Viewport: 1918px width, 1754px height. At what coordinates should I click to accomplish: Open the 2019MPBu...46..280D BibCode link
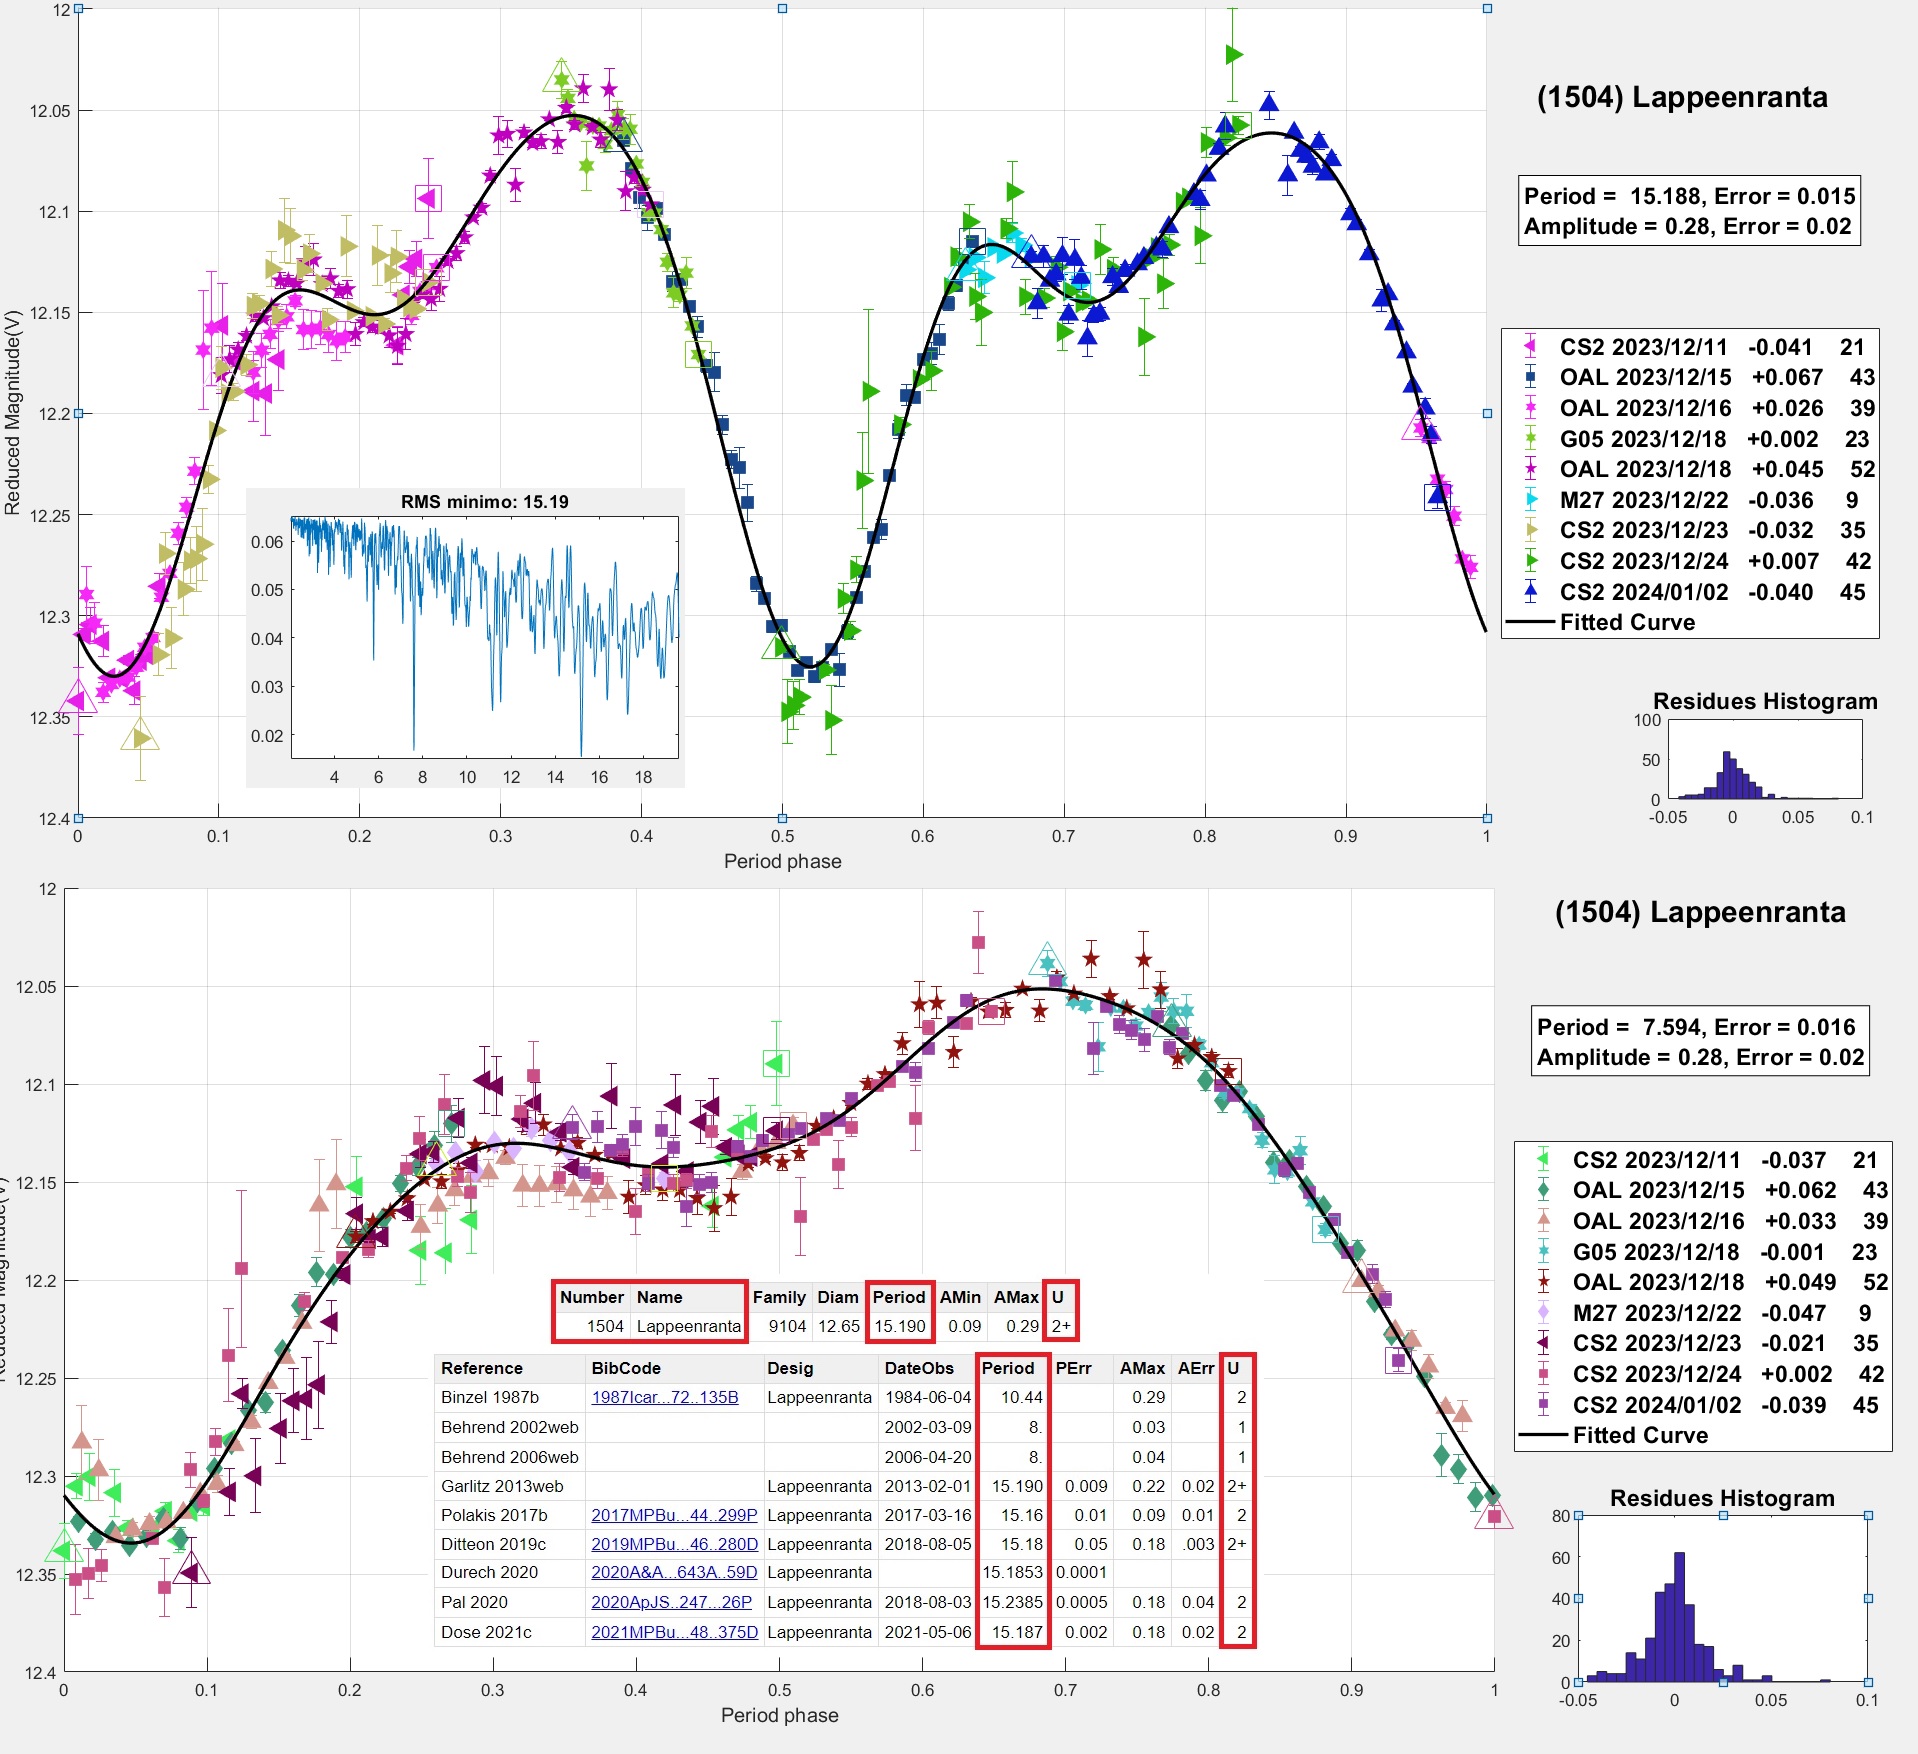(674, 1544)
